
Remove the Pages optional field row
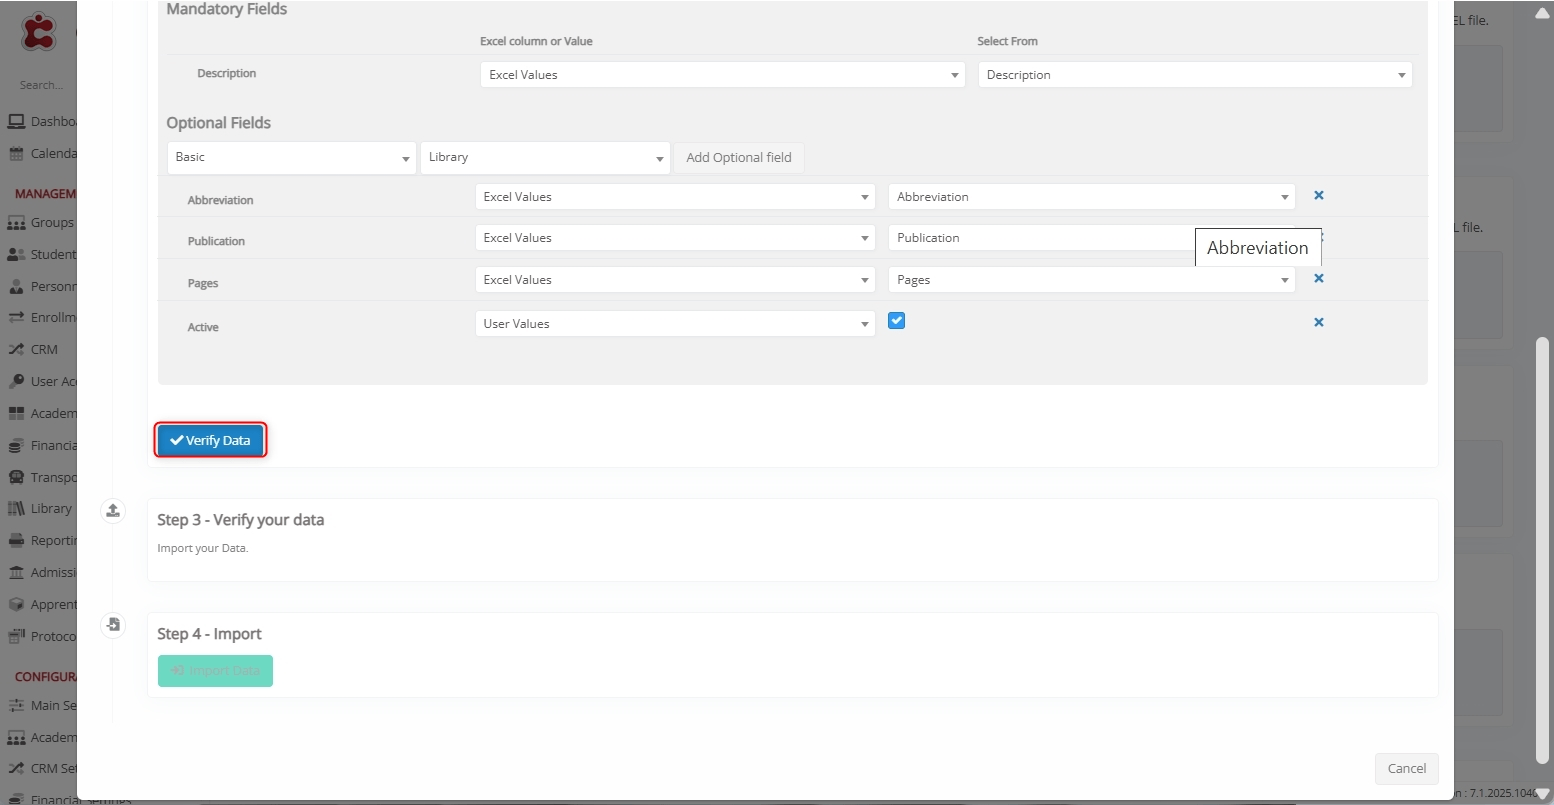(1318, 279)
